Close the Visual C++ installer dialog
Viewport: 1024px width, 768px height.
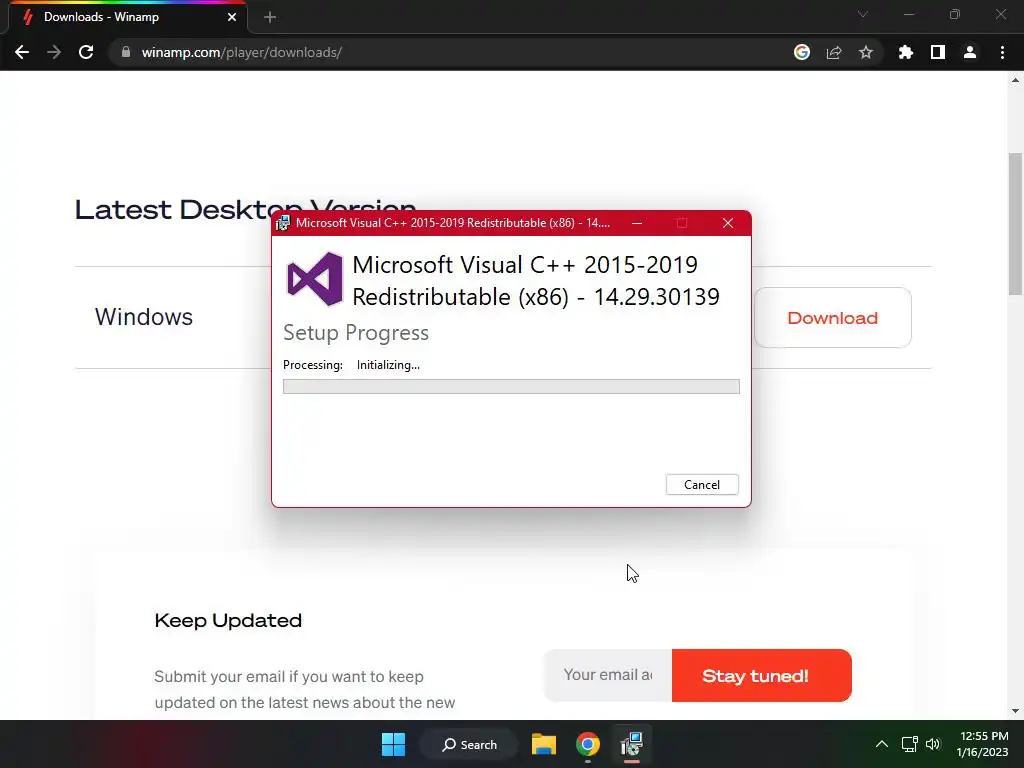[x=728, y=223]
